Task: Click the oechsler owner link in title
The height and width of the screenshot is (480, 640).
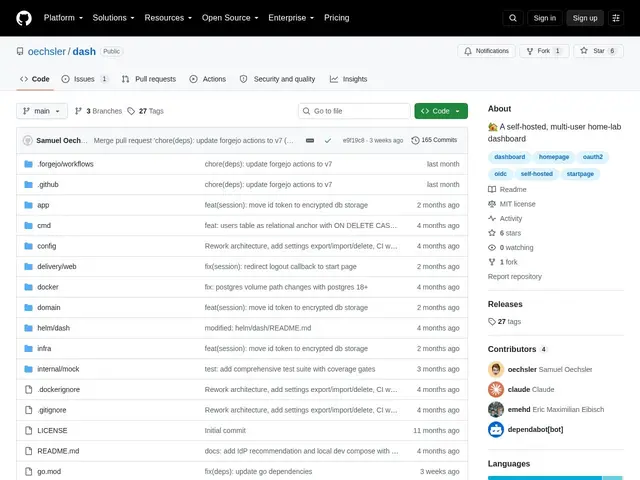Action: (x=47, y=51)
